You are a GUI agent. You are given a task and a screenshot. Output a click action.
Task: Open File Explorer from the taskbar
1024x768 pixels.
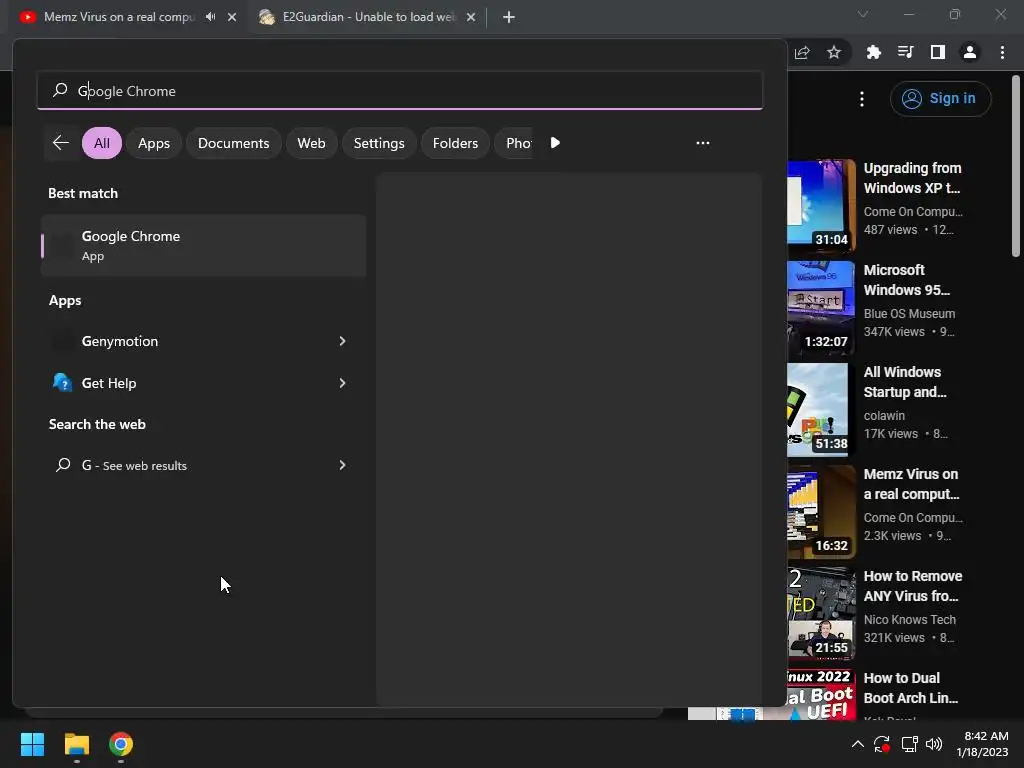(x=76, y=744)
